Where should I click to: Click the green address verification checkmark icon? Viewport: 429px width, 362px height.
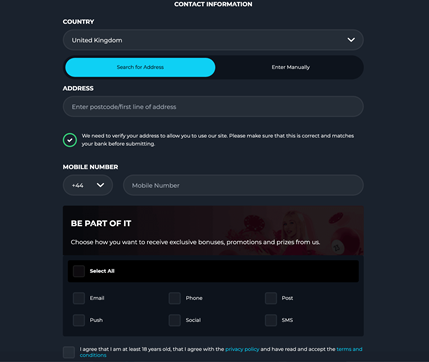click(70, 140)
